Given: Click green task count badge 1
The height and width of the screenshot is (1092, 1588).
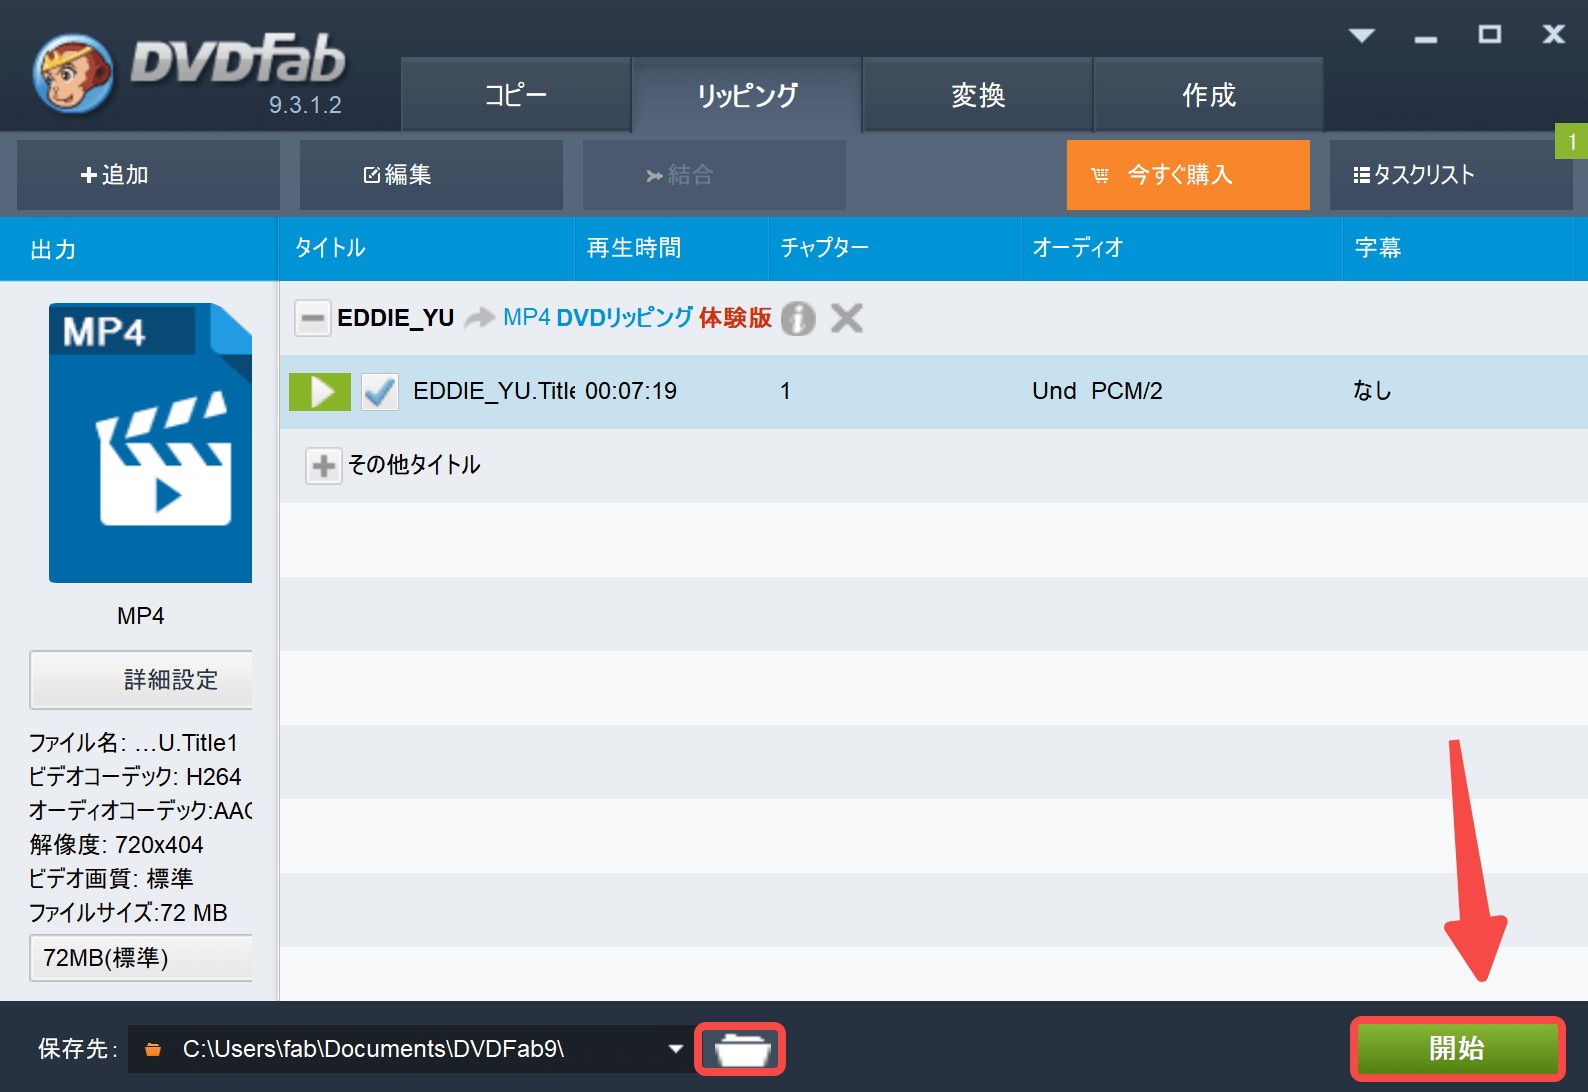Looking at the screenshot, I should 1571,141.
